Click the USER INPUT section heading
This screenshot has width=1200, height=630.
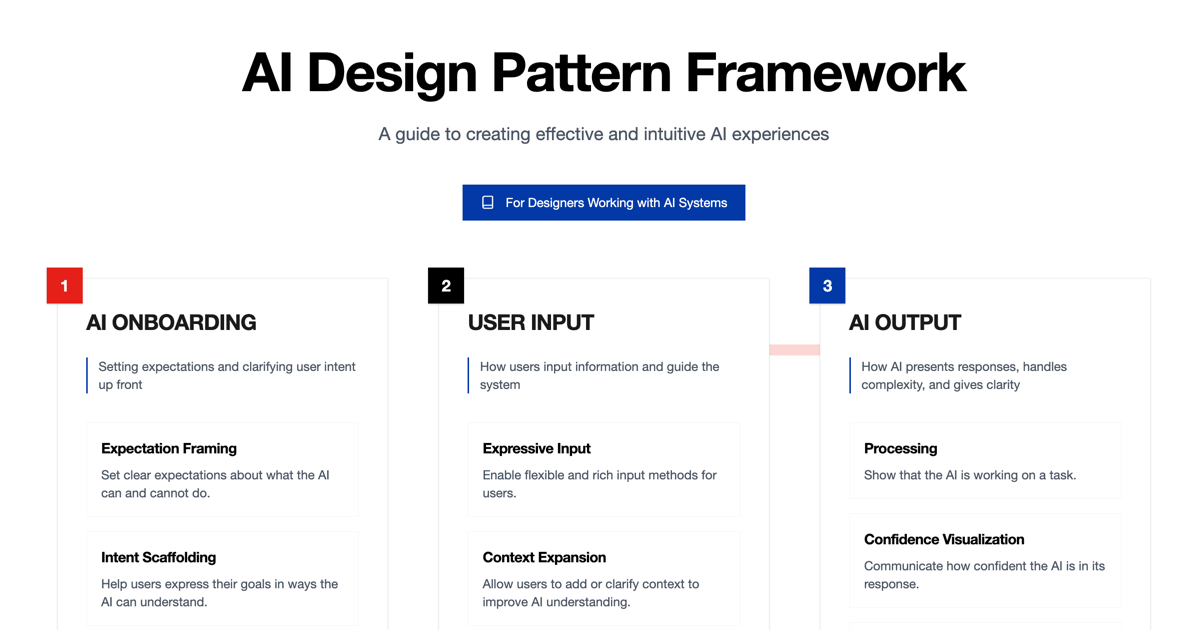531,323
